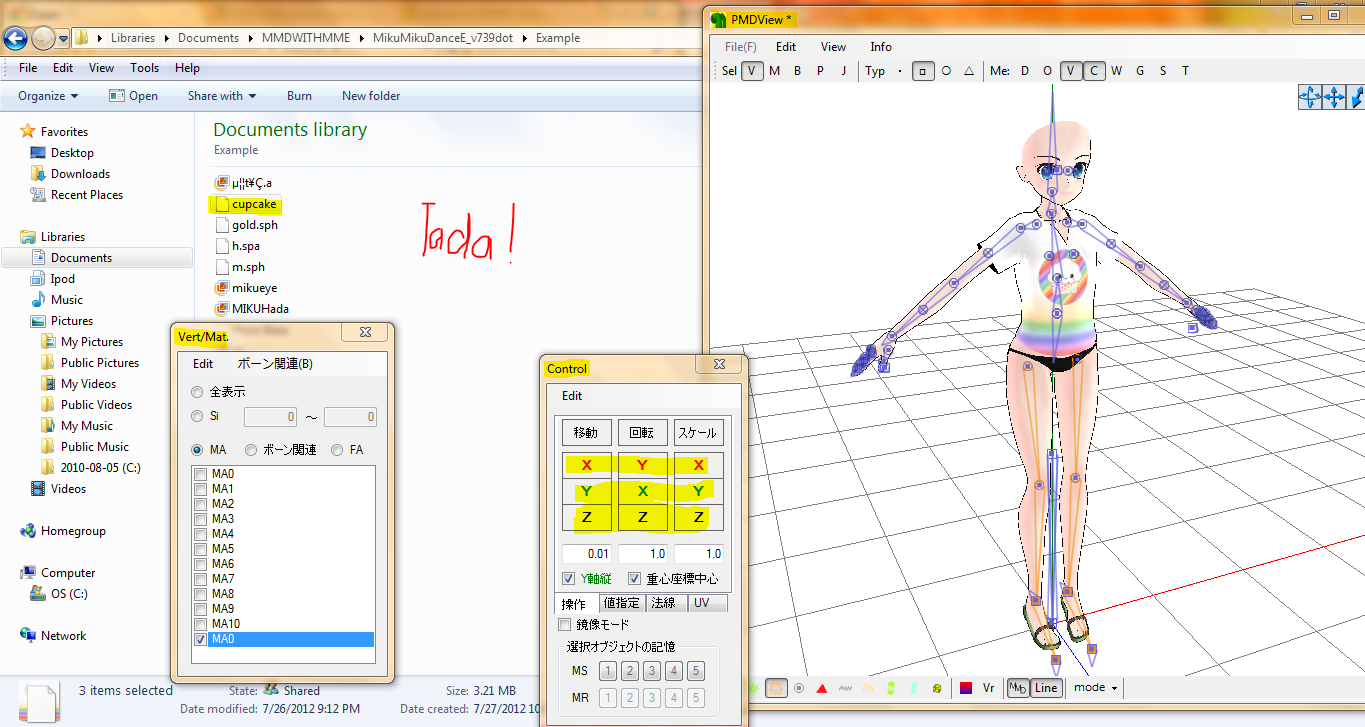Viewport: 1365px width, 727px height.
Task: Switch to the 値指定 tab
Action: click(622, 603)
